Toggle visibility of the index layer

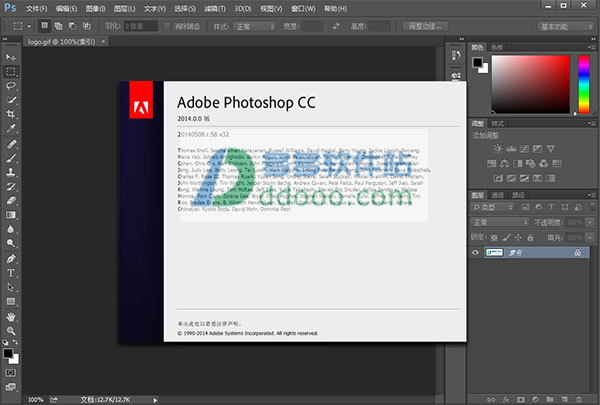click(x=476, y=253)
